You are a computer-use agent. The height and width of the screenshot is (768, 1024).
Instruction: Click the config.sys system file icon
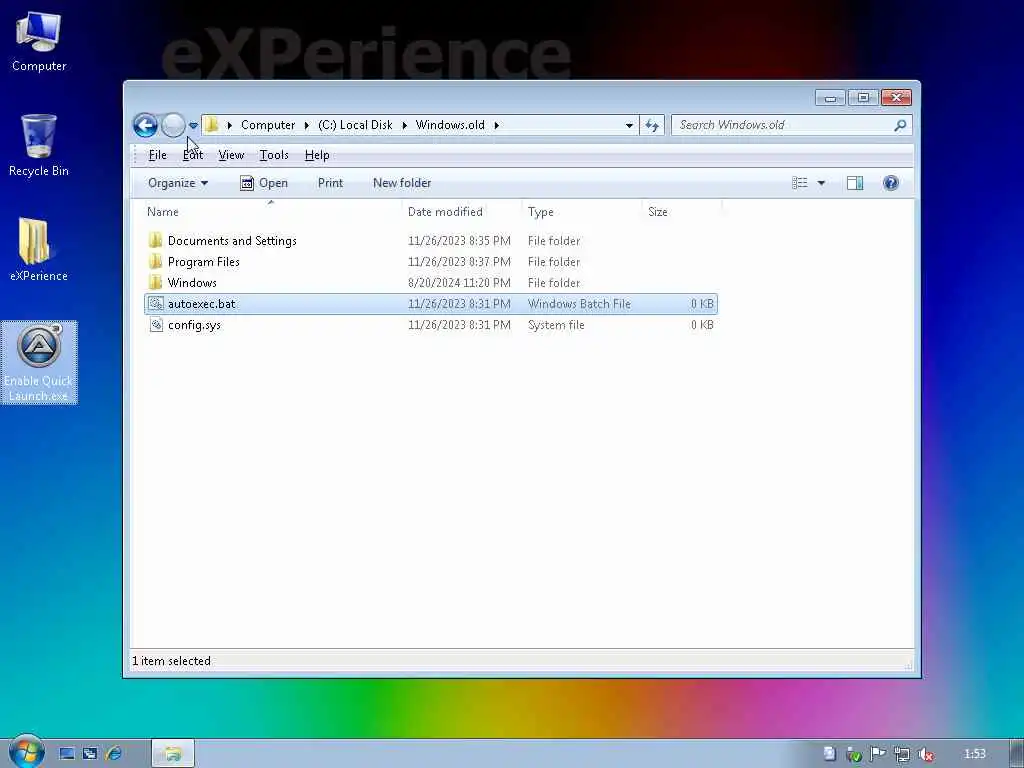point(155,325)
